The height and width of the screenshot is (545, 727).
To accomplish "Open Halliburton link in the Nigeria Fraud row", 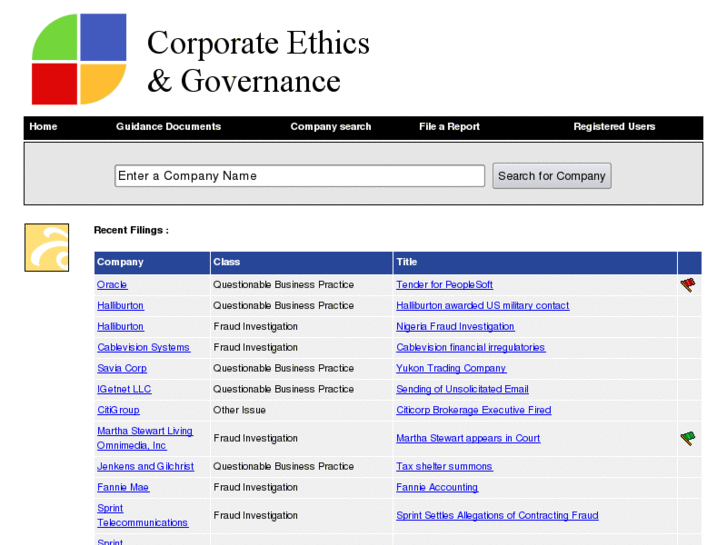I will coord(121,327).
